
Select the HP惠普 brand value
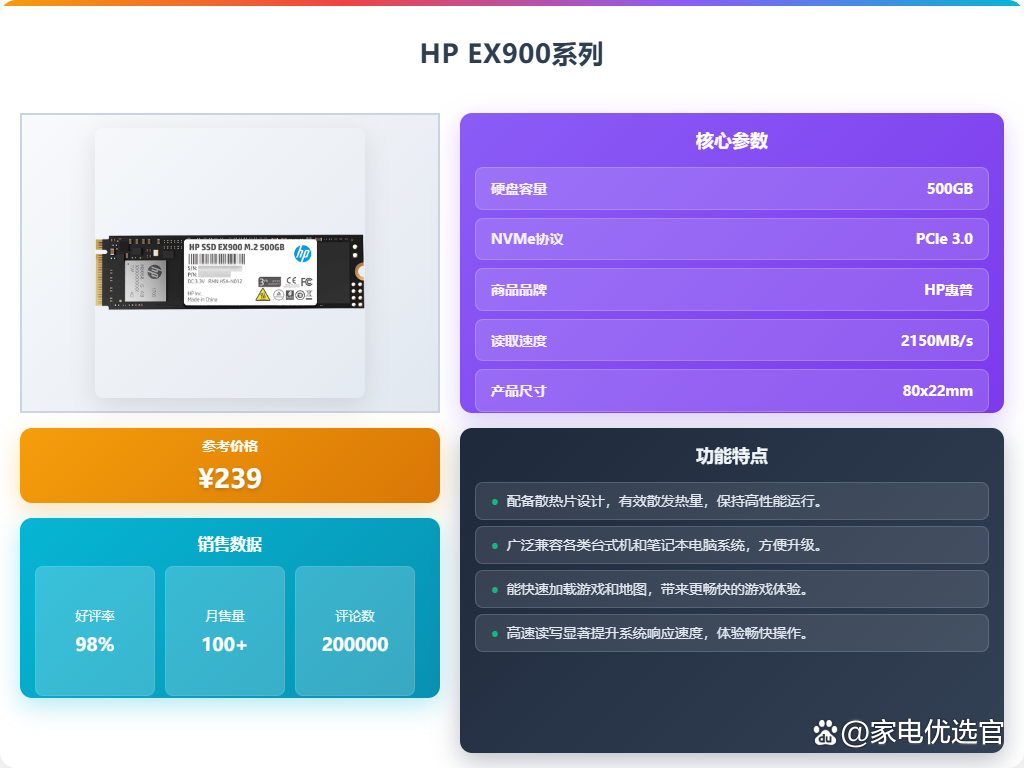click(948, 290)
